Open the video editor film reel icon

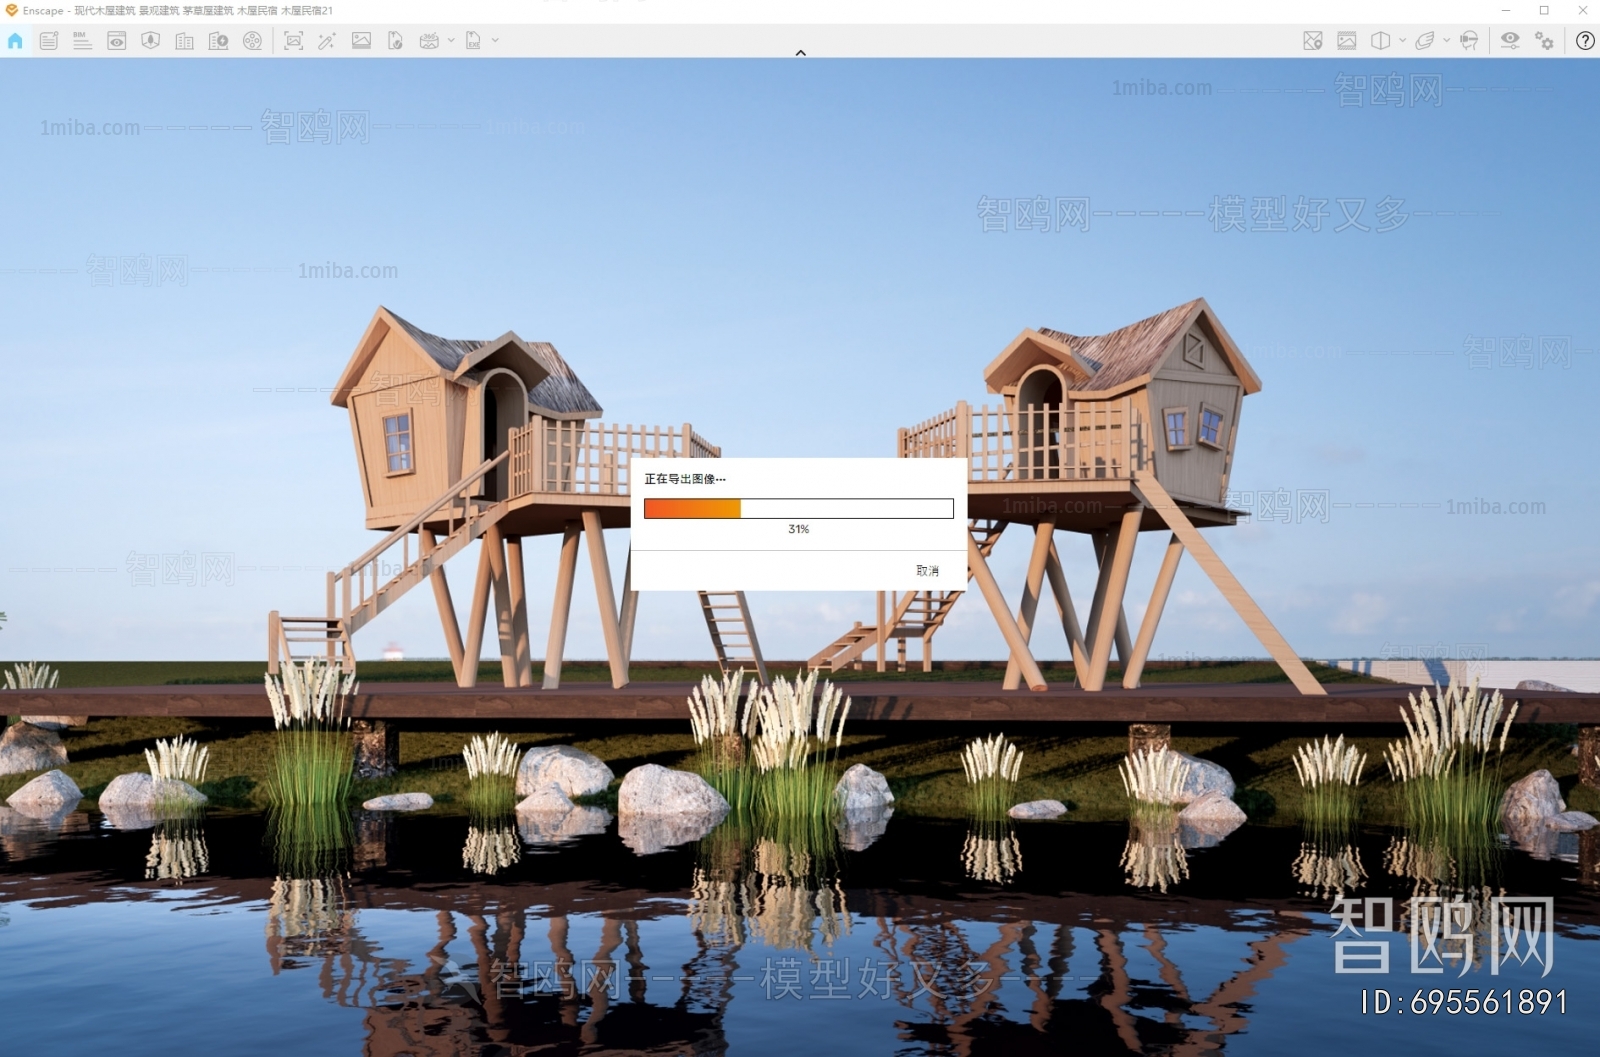coord(252,41)
